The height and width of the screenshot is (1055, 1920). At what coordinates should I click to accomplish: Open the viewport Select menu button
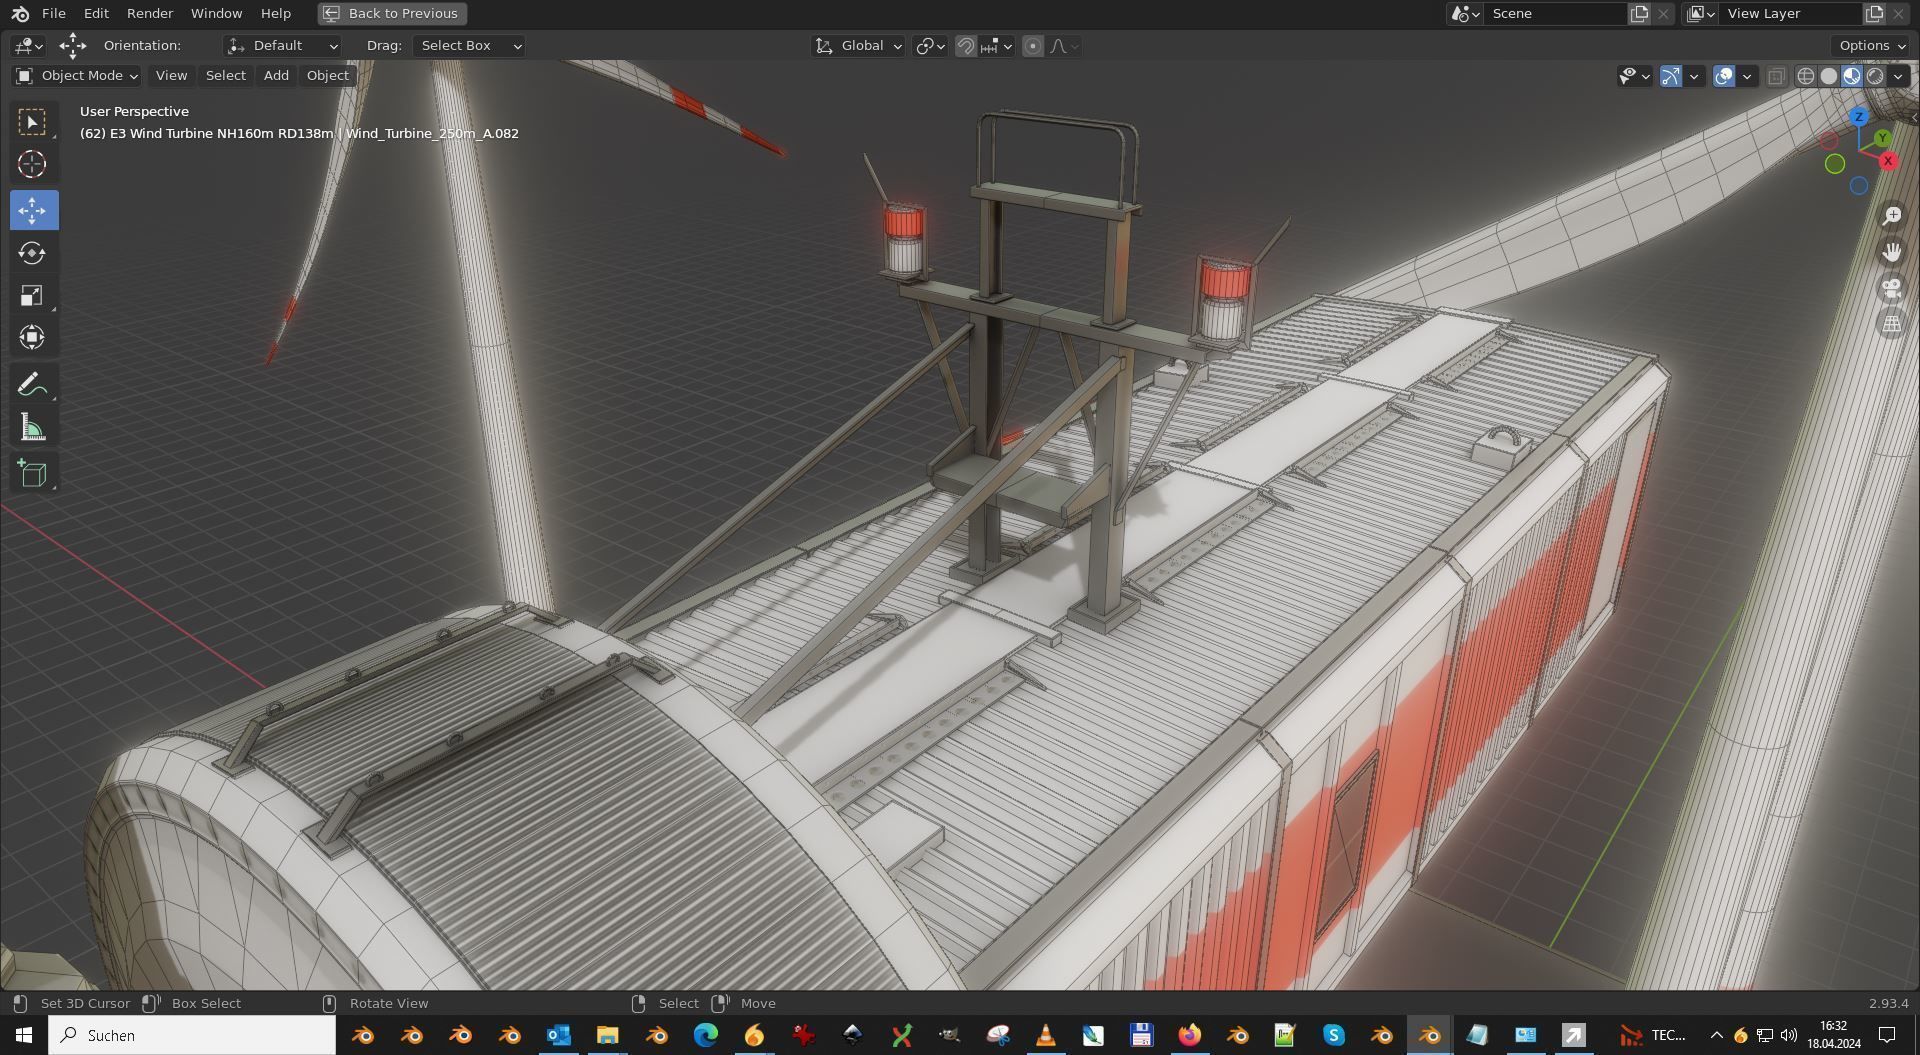point(225,76)
